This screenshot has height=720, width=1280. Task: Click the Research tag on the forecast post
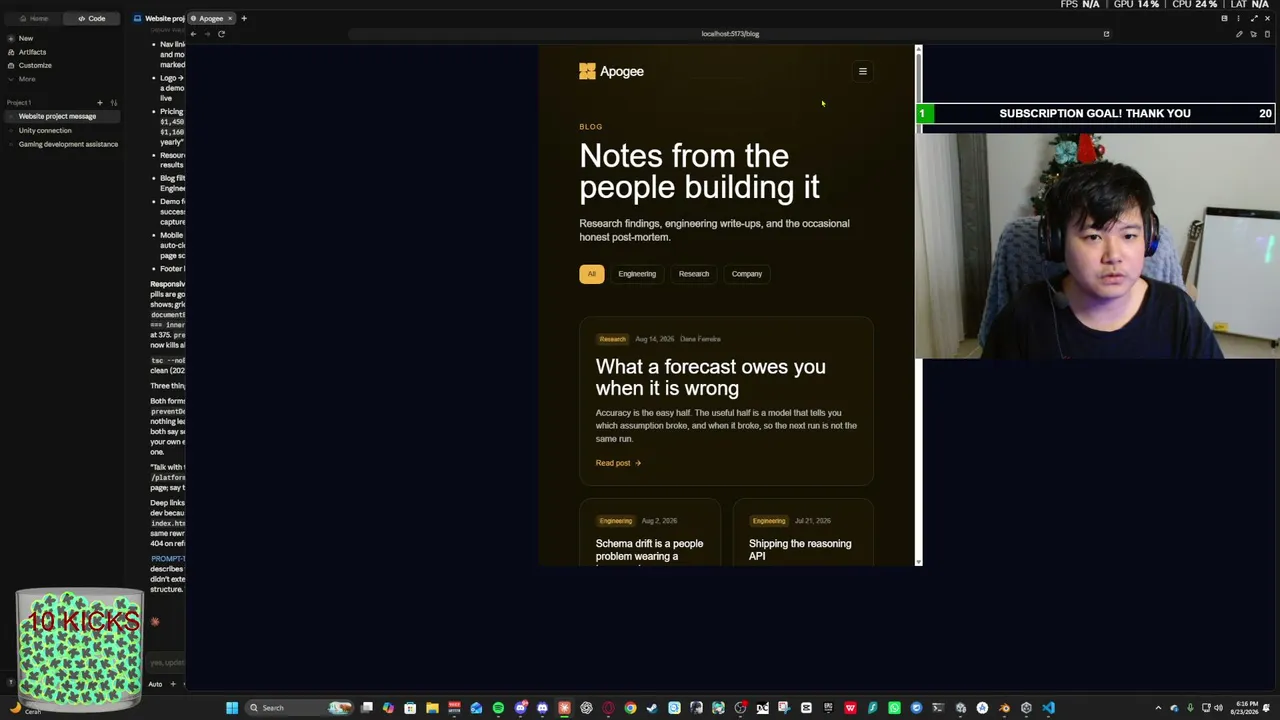(x=612, y=339)
